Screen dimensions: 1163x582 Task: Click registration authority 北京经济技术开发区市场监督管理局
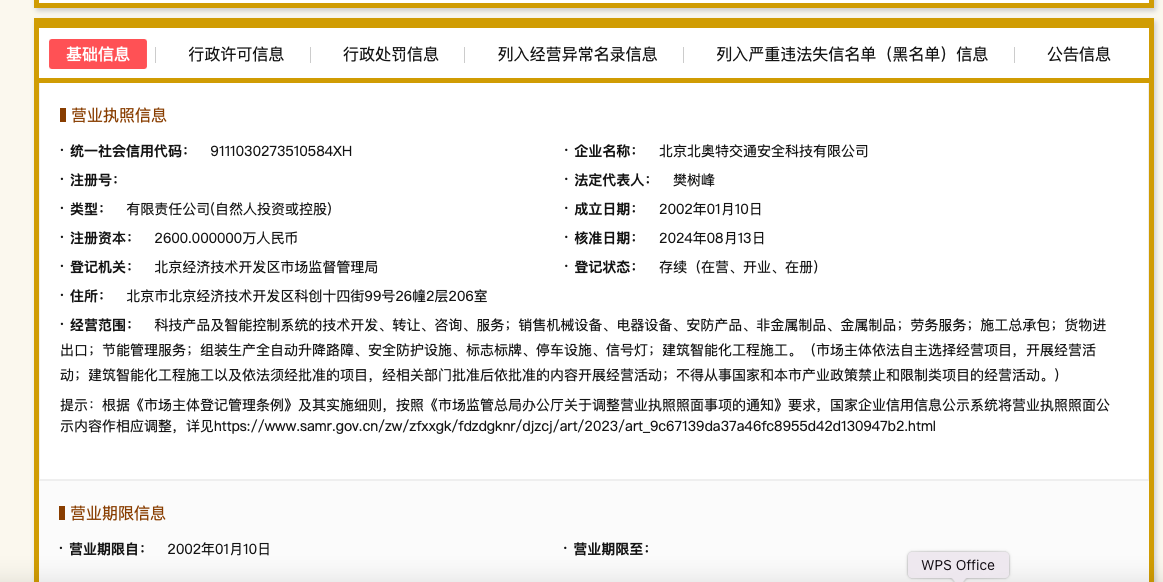266,268
